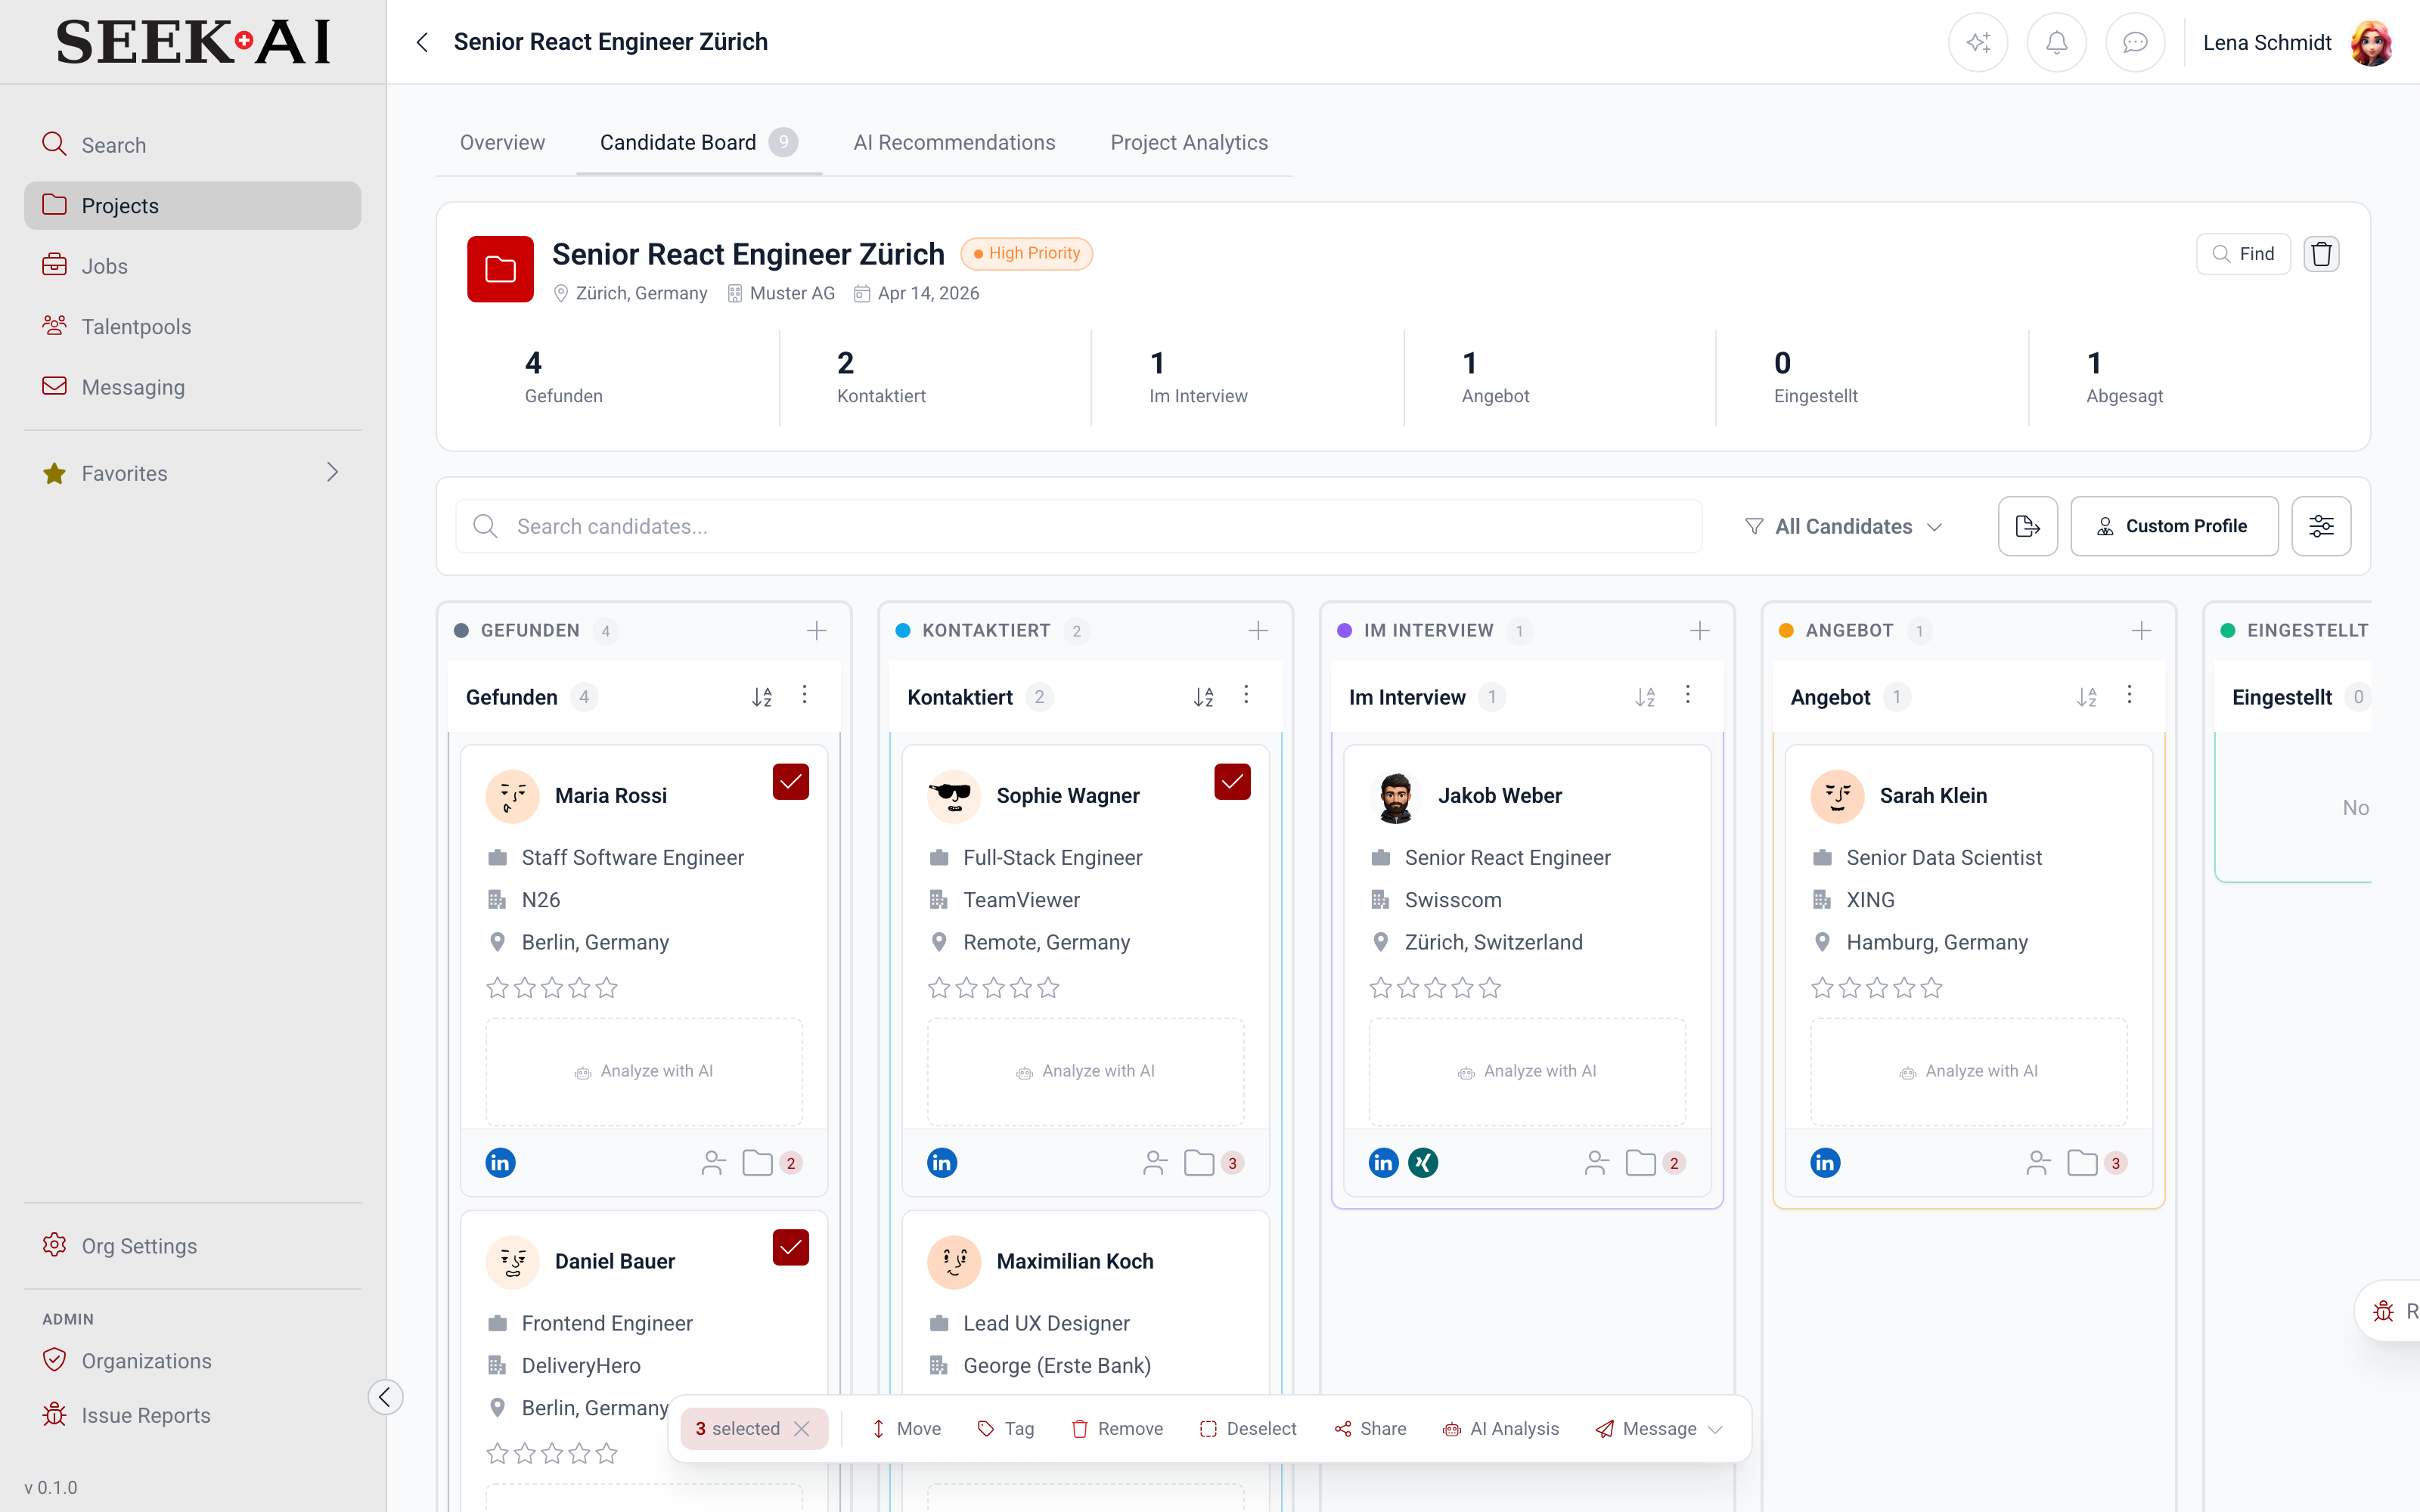Open Maria Rossi's LinkedIn profile icon
This screenshot has height=1512, width=2420.
500,1162
